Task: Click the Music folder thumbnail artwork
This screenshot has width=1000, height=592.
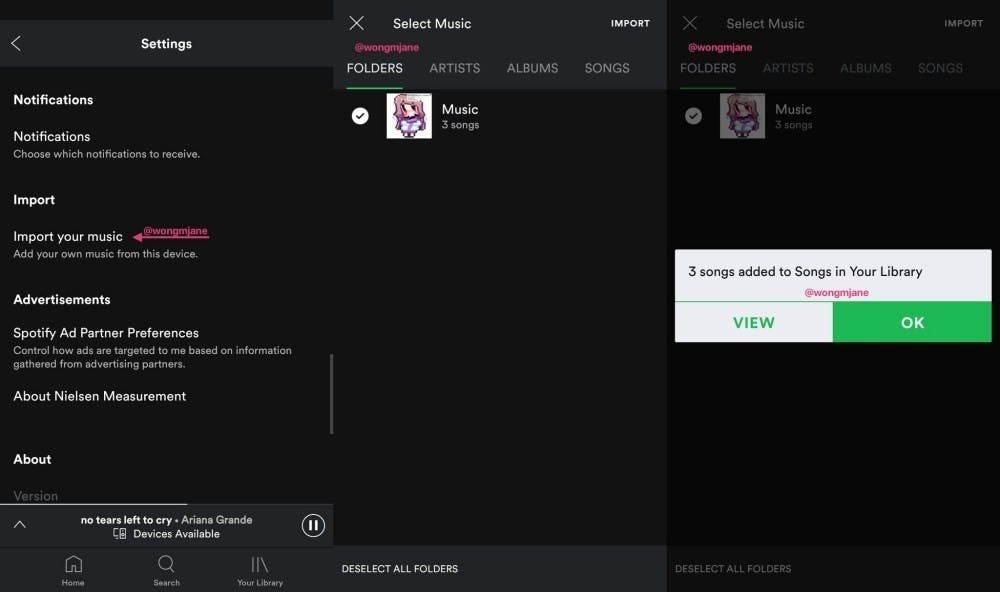Action: pos(409,115)
